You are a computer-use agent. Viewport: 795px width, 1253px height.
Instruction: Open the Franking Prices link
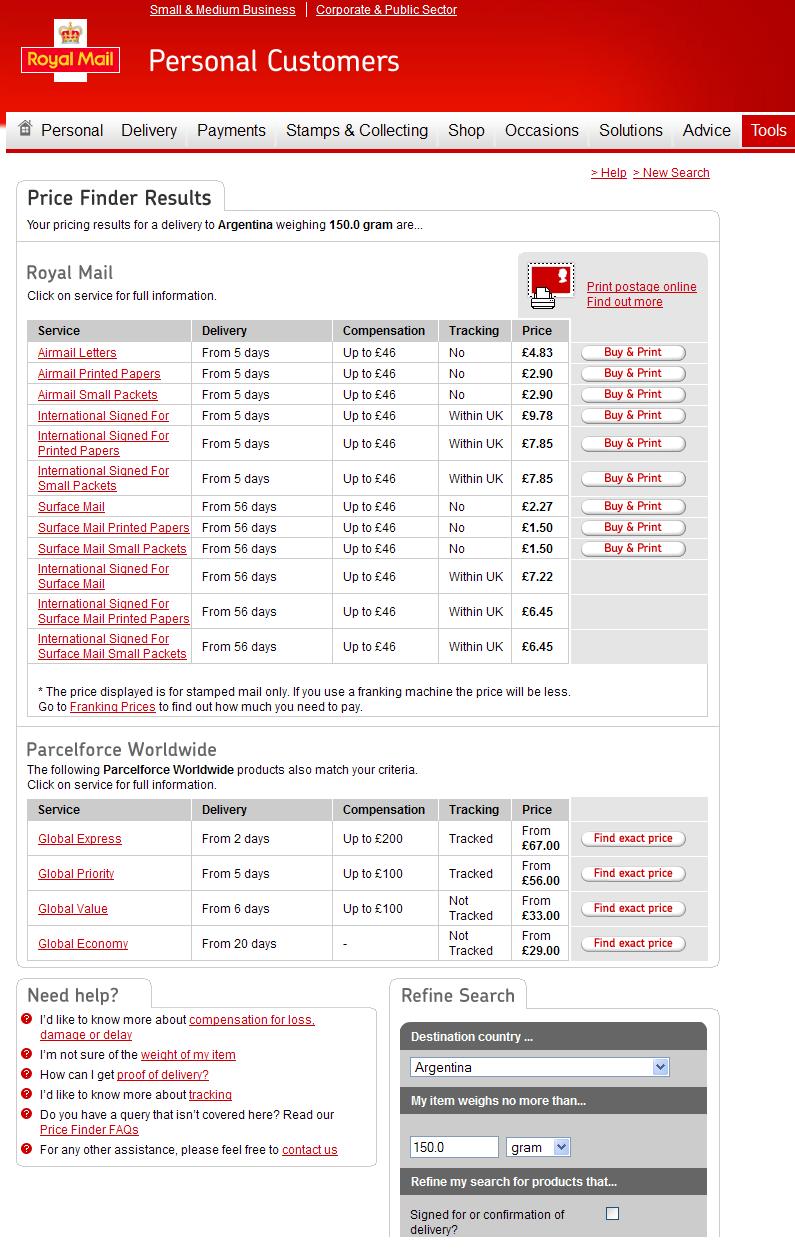[112, 706]
